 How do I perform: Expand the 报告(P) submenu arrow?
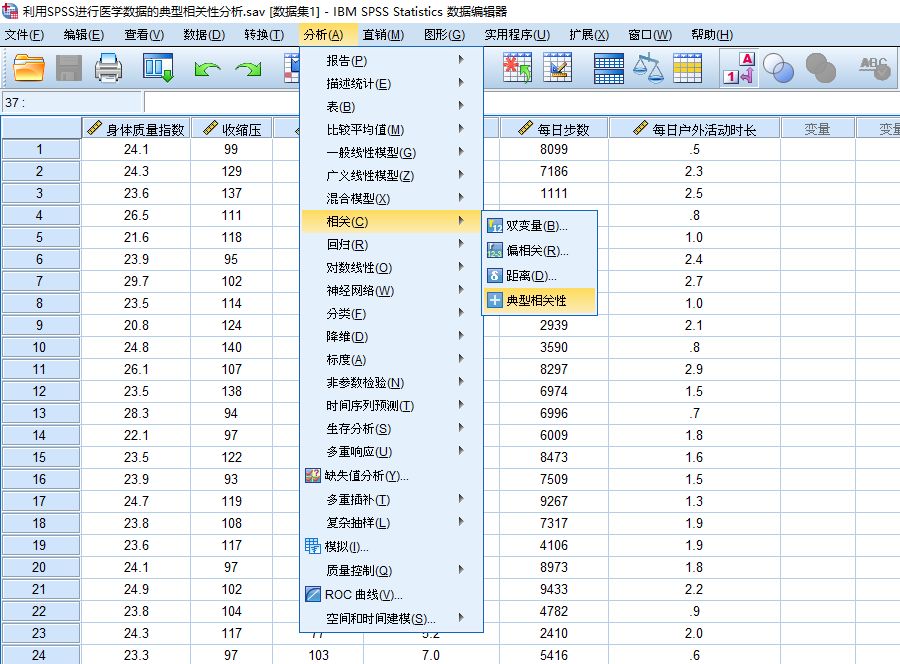[461, 60]
